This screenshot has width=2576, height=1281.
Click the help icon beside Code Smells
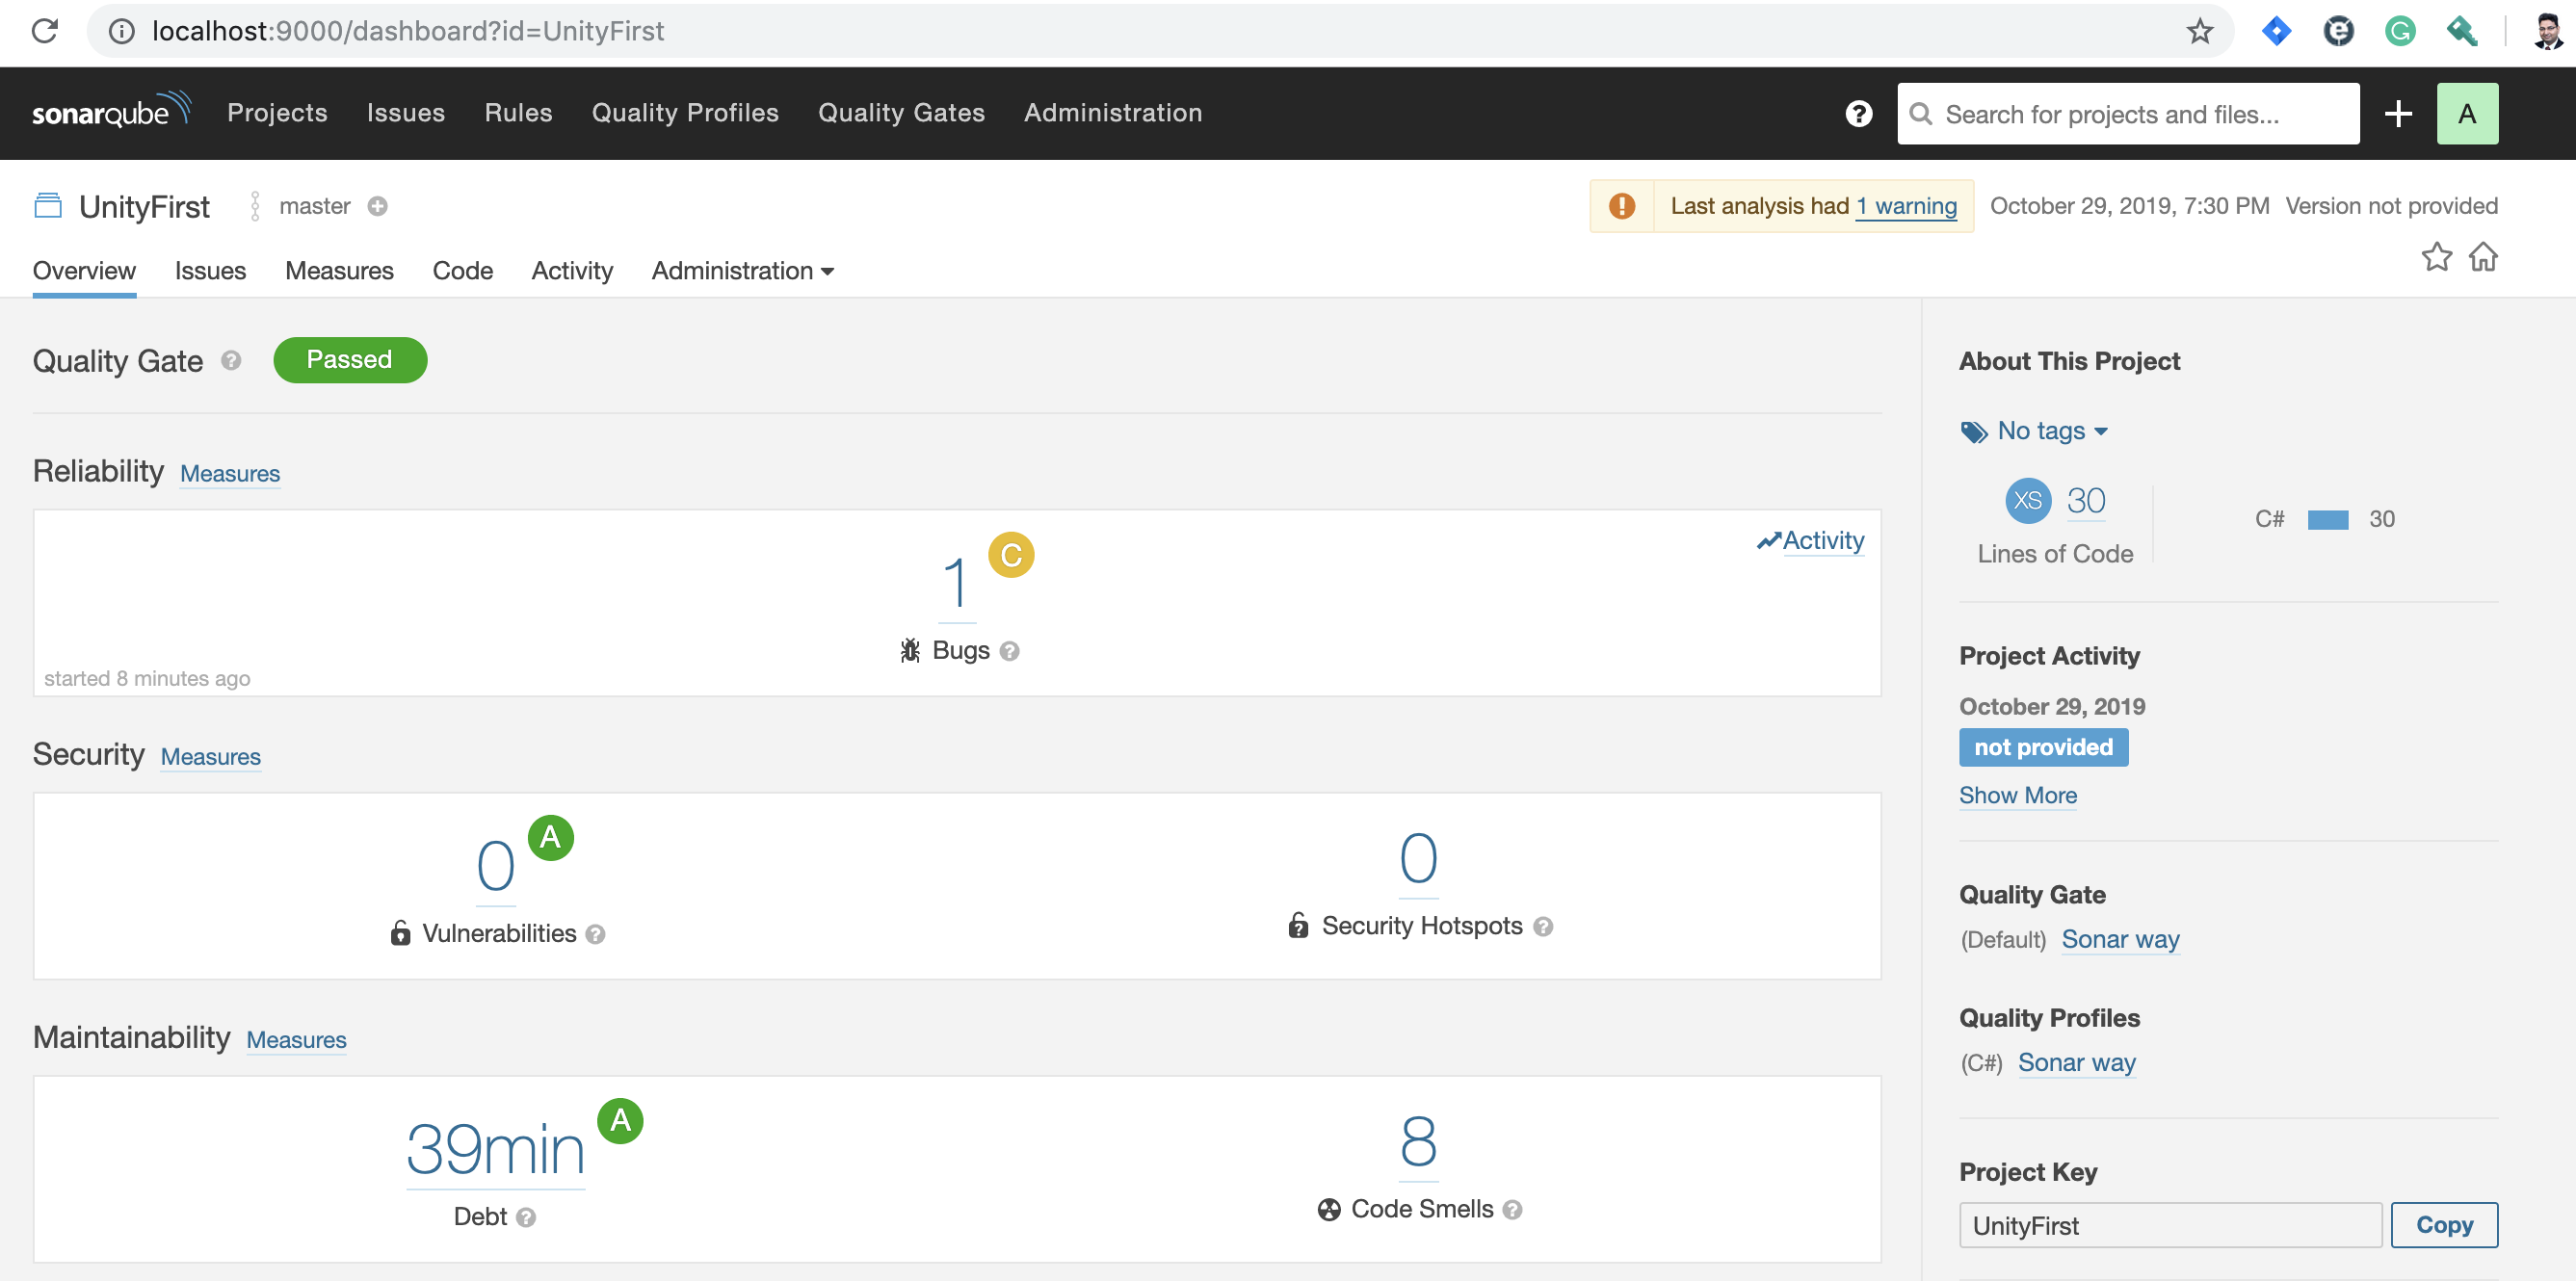coord(1513,1210)
